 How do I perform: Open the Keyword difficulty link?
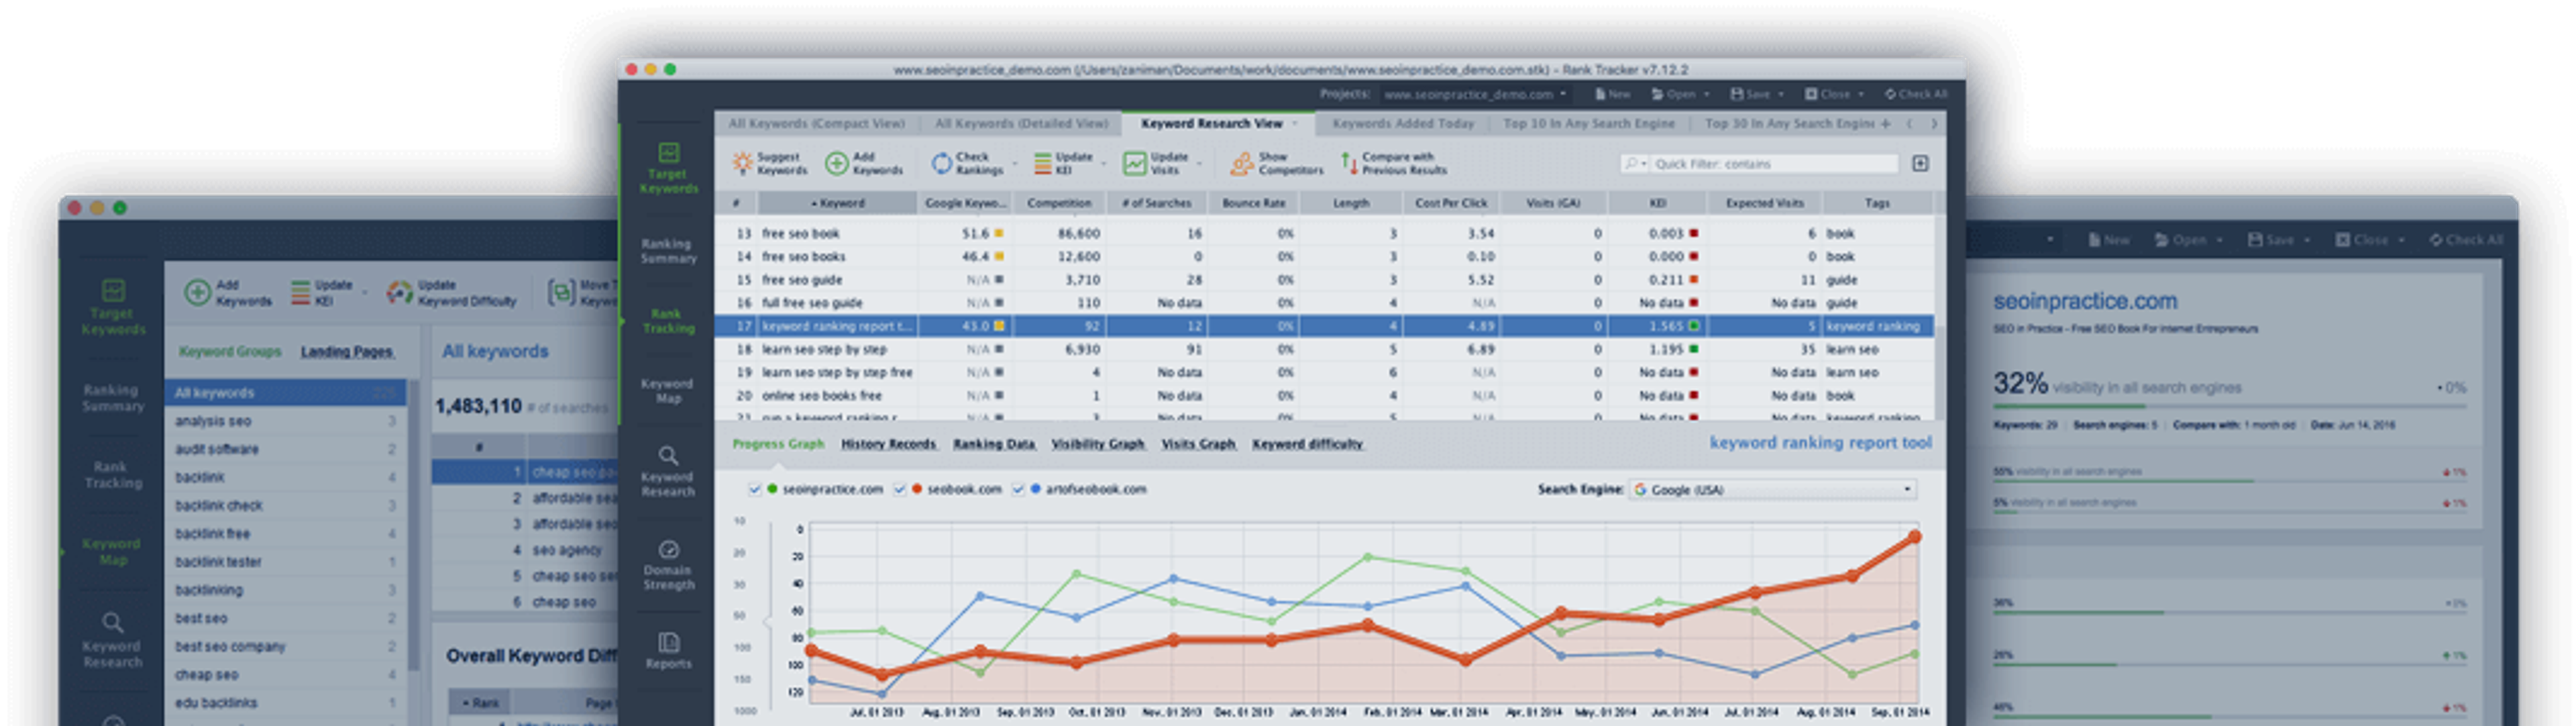point(1307,444)
